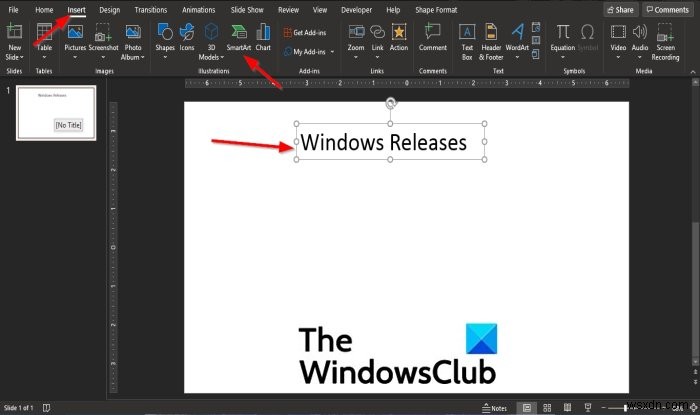Open My Add-ins

point(305,52)
